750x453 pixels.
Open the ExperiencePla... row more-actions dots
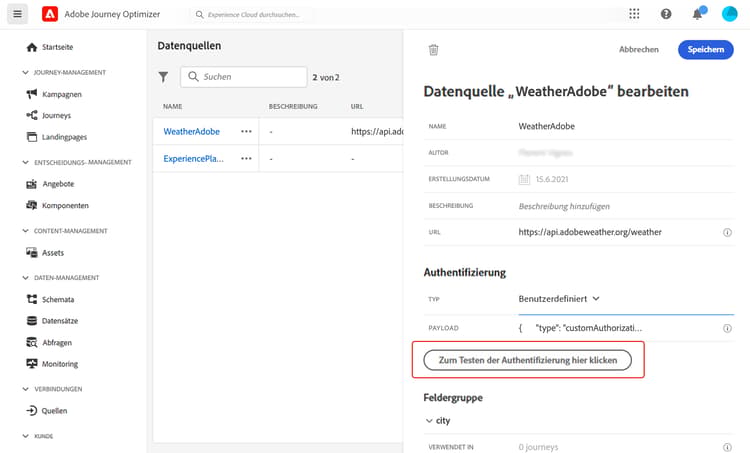pyautogui.click(x=246, y=159)
